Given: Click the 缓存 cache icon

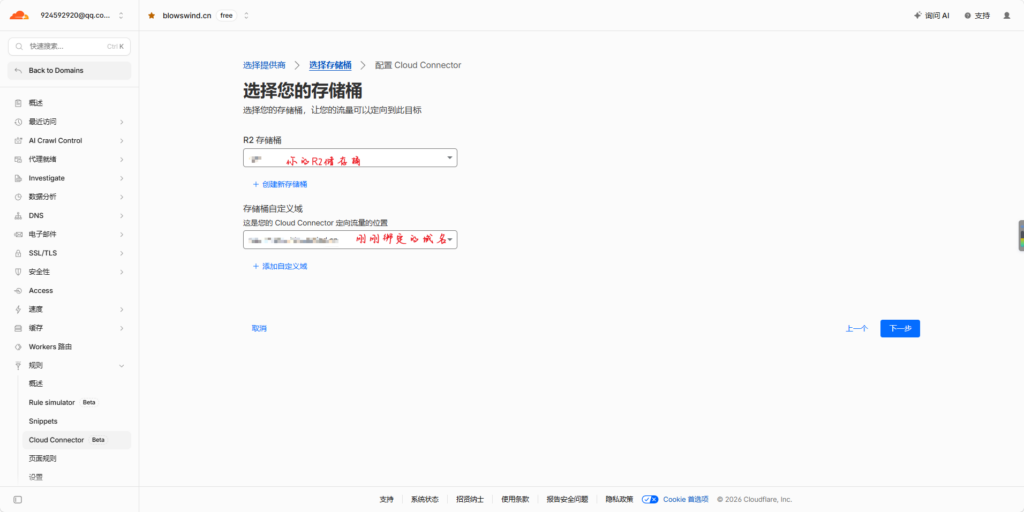Looking at the screenshot, I should click(x=18, y=328).
